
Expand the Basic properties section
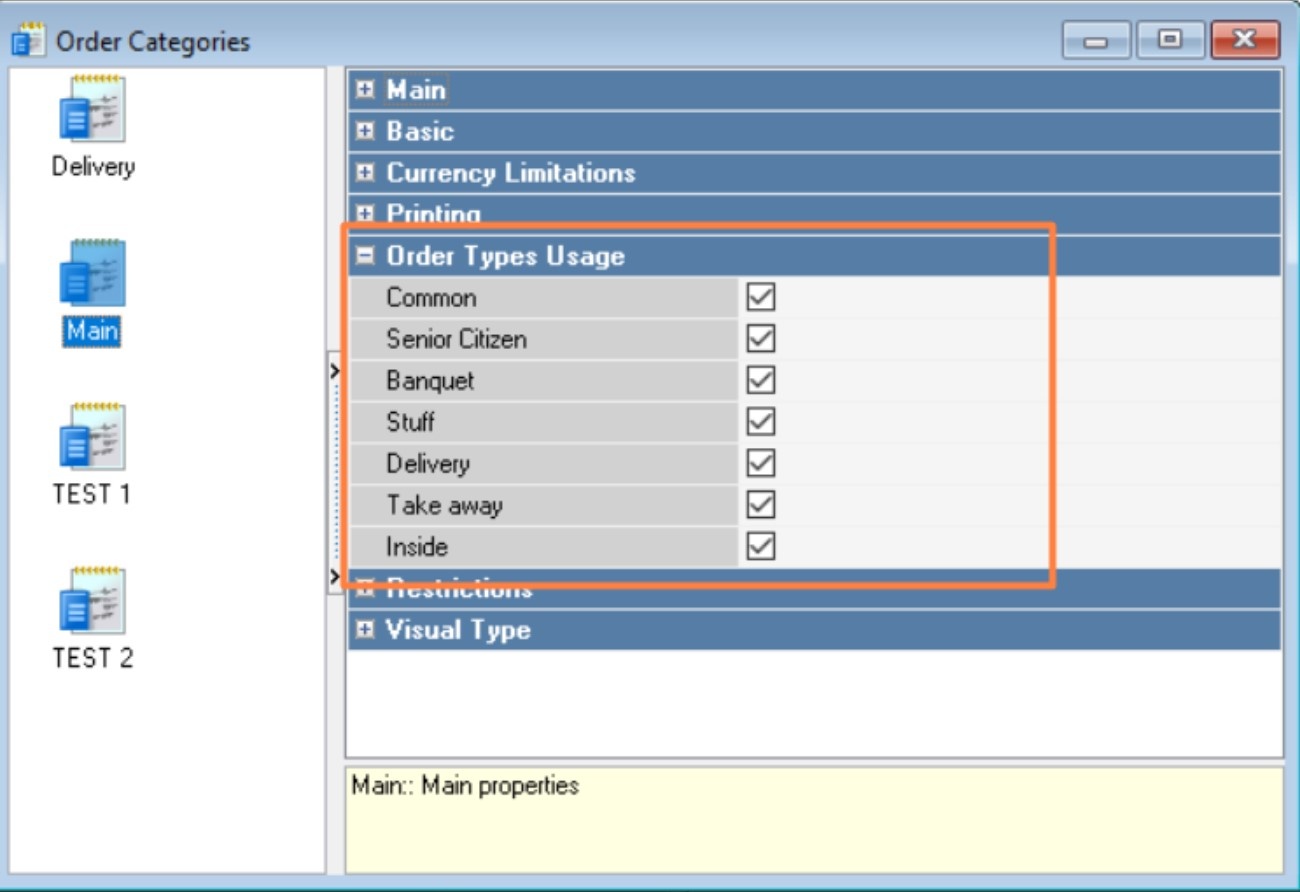[x=365, y=131]
